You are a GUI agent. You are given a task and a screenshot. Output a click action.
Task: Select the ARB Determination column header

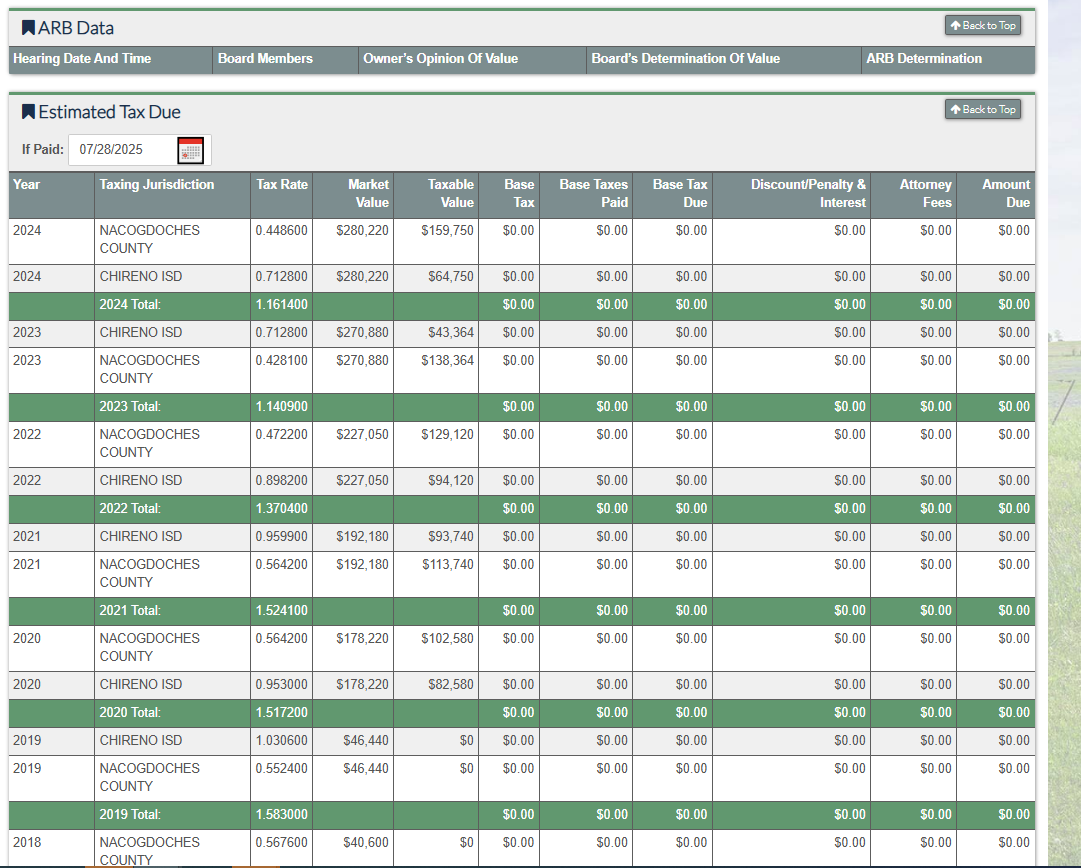924,59
